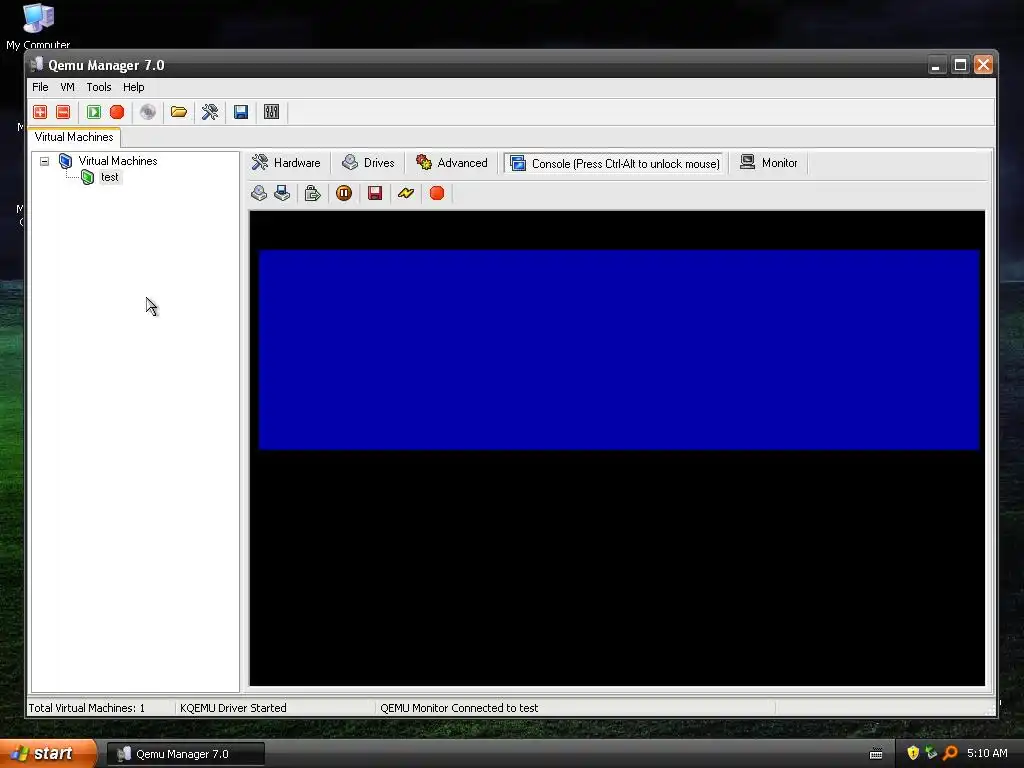Click the KQEMU Driver Started status text
The width and height of the screenshot is (1024, 768).
pos(233,708)
